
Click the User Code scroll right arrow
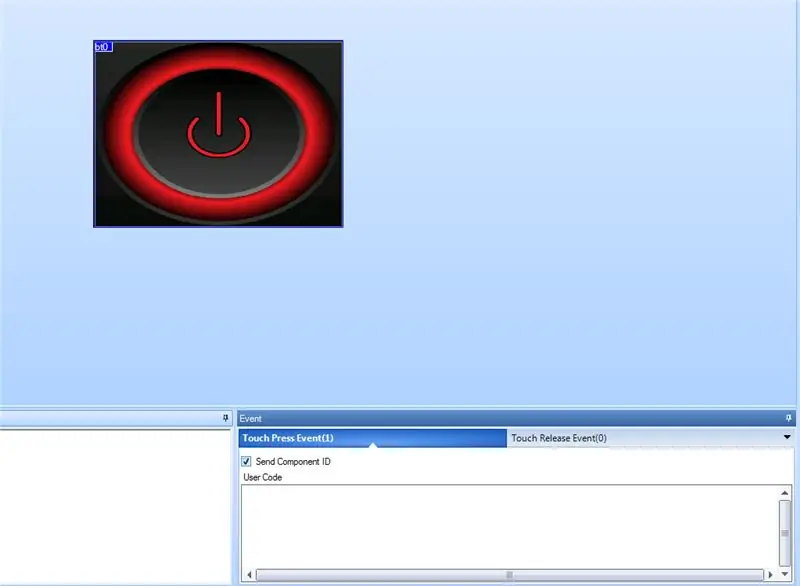click(x=770, y=575)
